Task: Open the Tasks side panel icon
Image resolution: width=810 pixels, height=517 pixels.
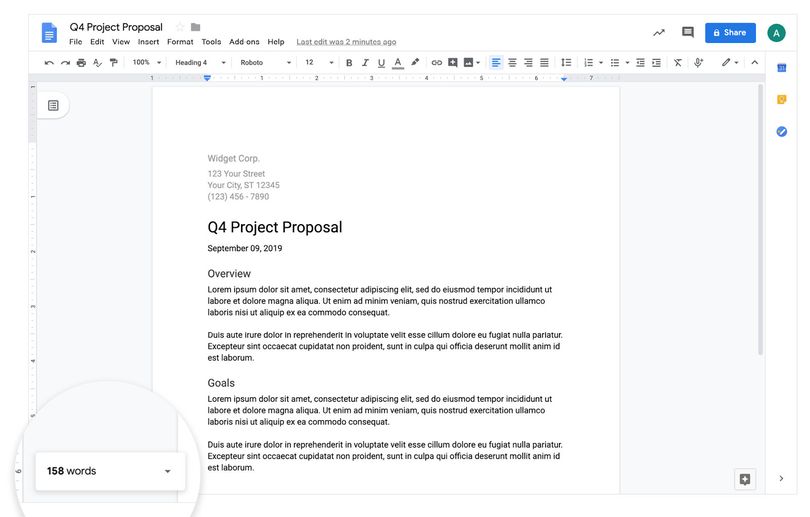Action: [782, 131]
